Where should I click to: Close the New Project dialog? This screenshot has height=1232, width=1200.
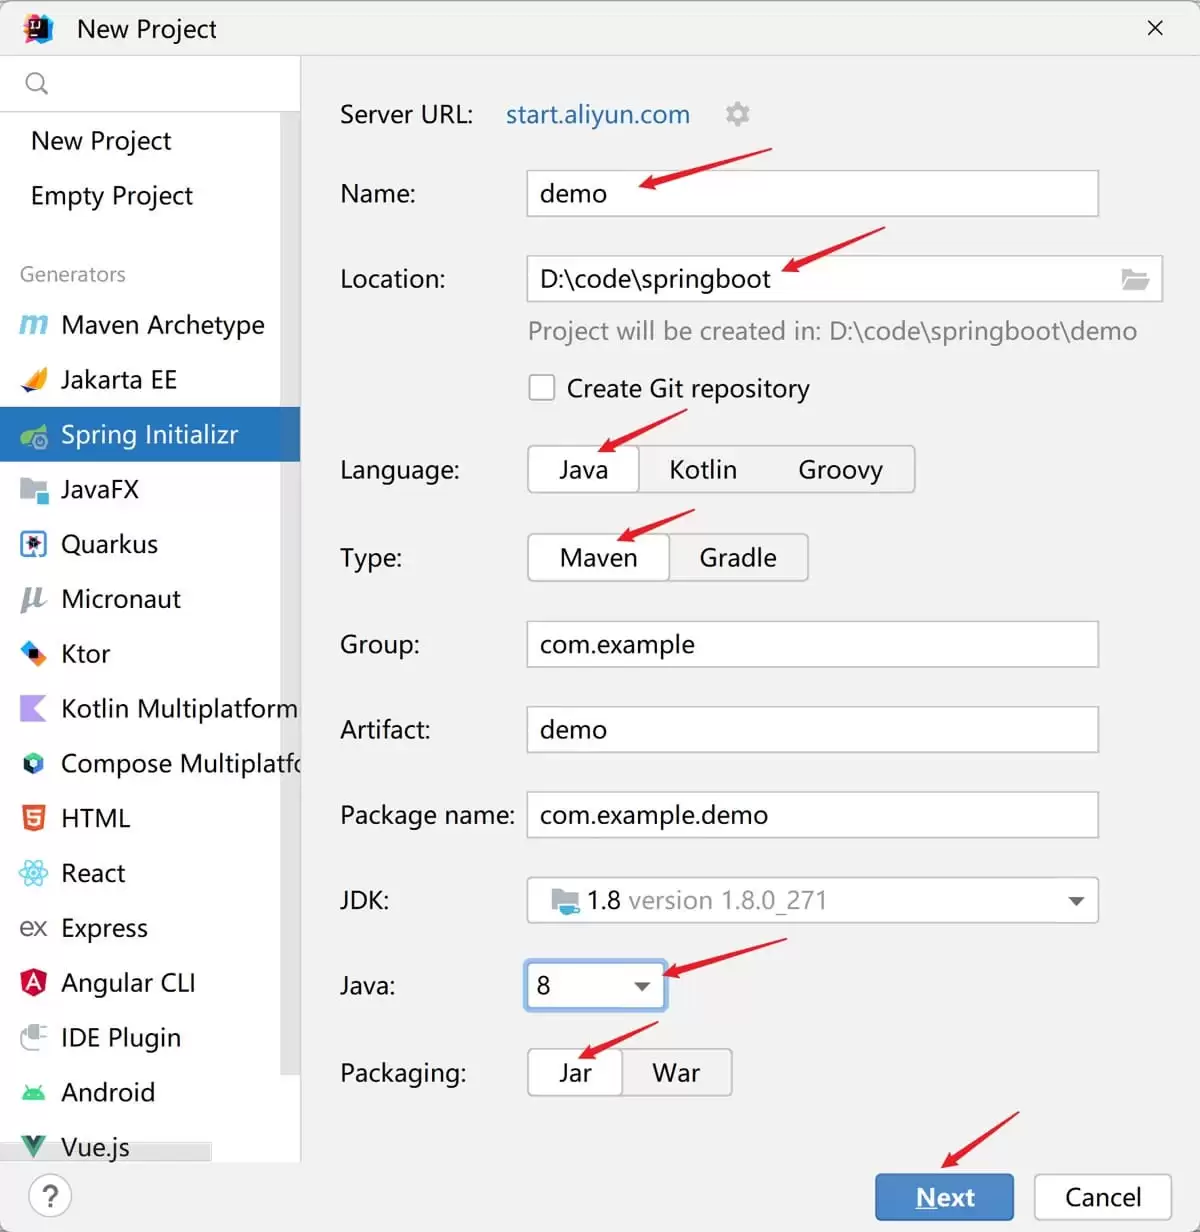(1155, 28)
